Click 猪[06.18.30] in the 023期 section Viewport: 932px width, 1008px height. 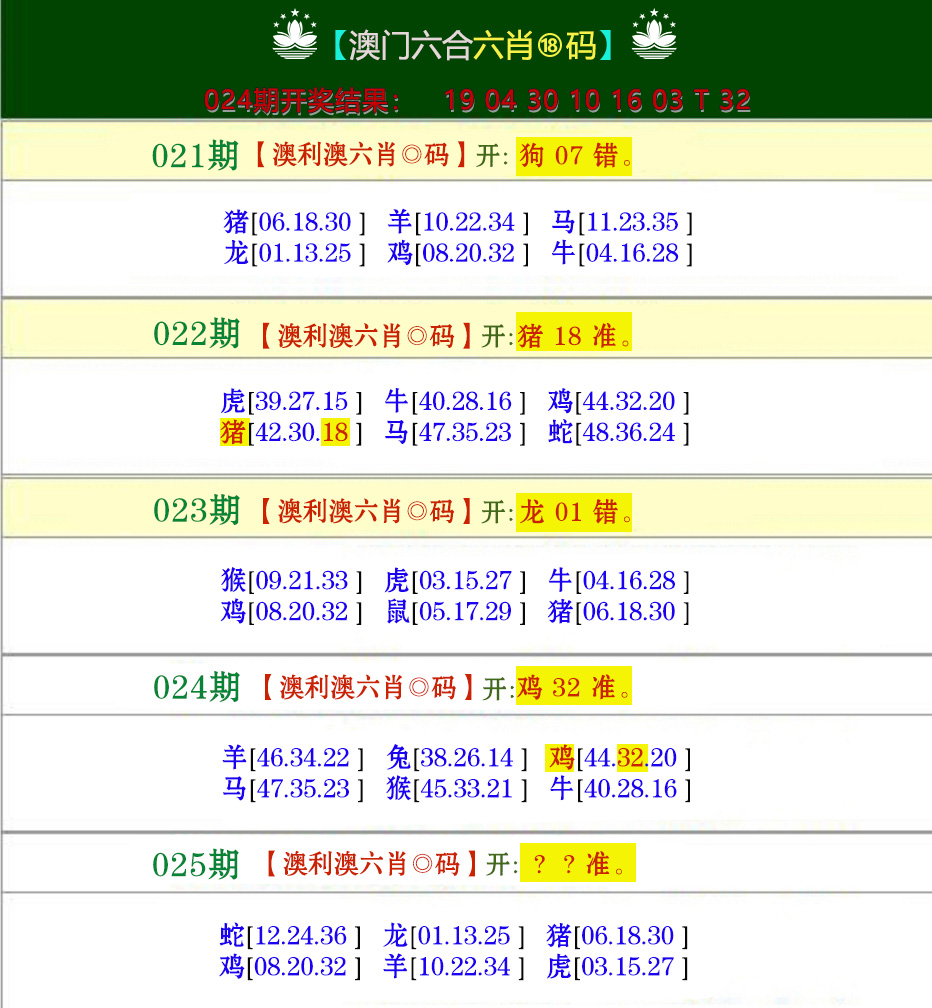[619, 612]
